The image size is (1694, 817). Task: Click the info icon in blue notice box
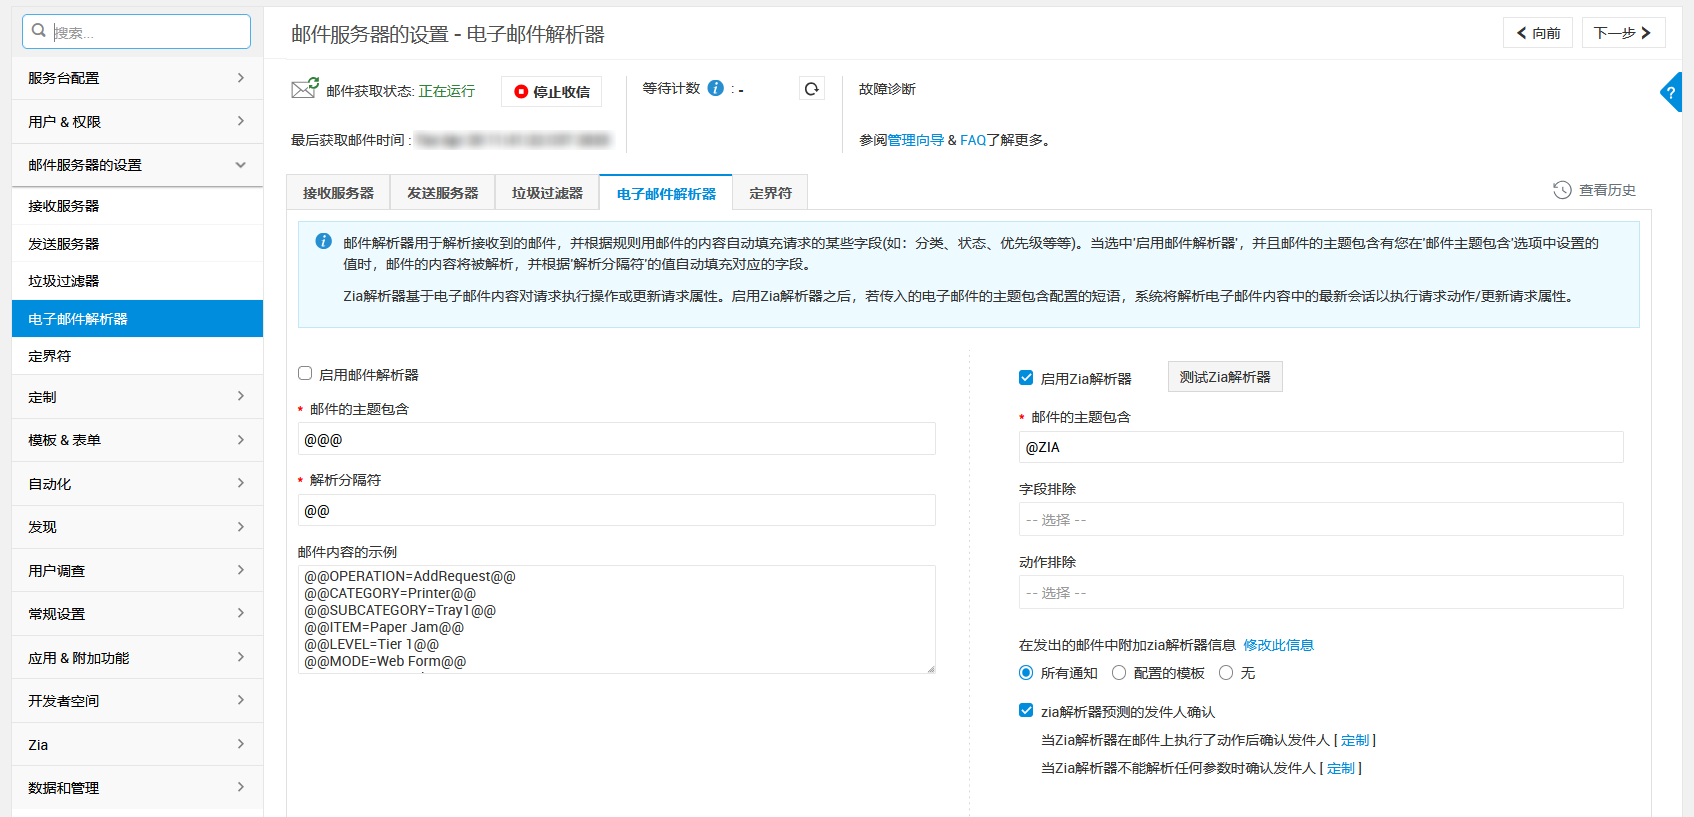pyautogui.click(x=323, y=241)
